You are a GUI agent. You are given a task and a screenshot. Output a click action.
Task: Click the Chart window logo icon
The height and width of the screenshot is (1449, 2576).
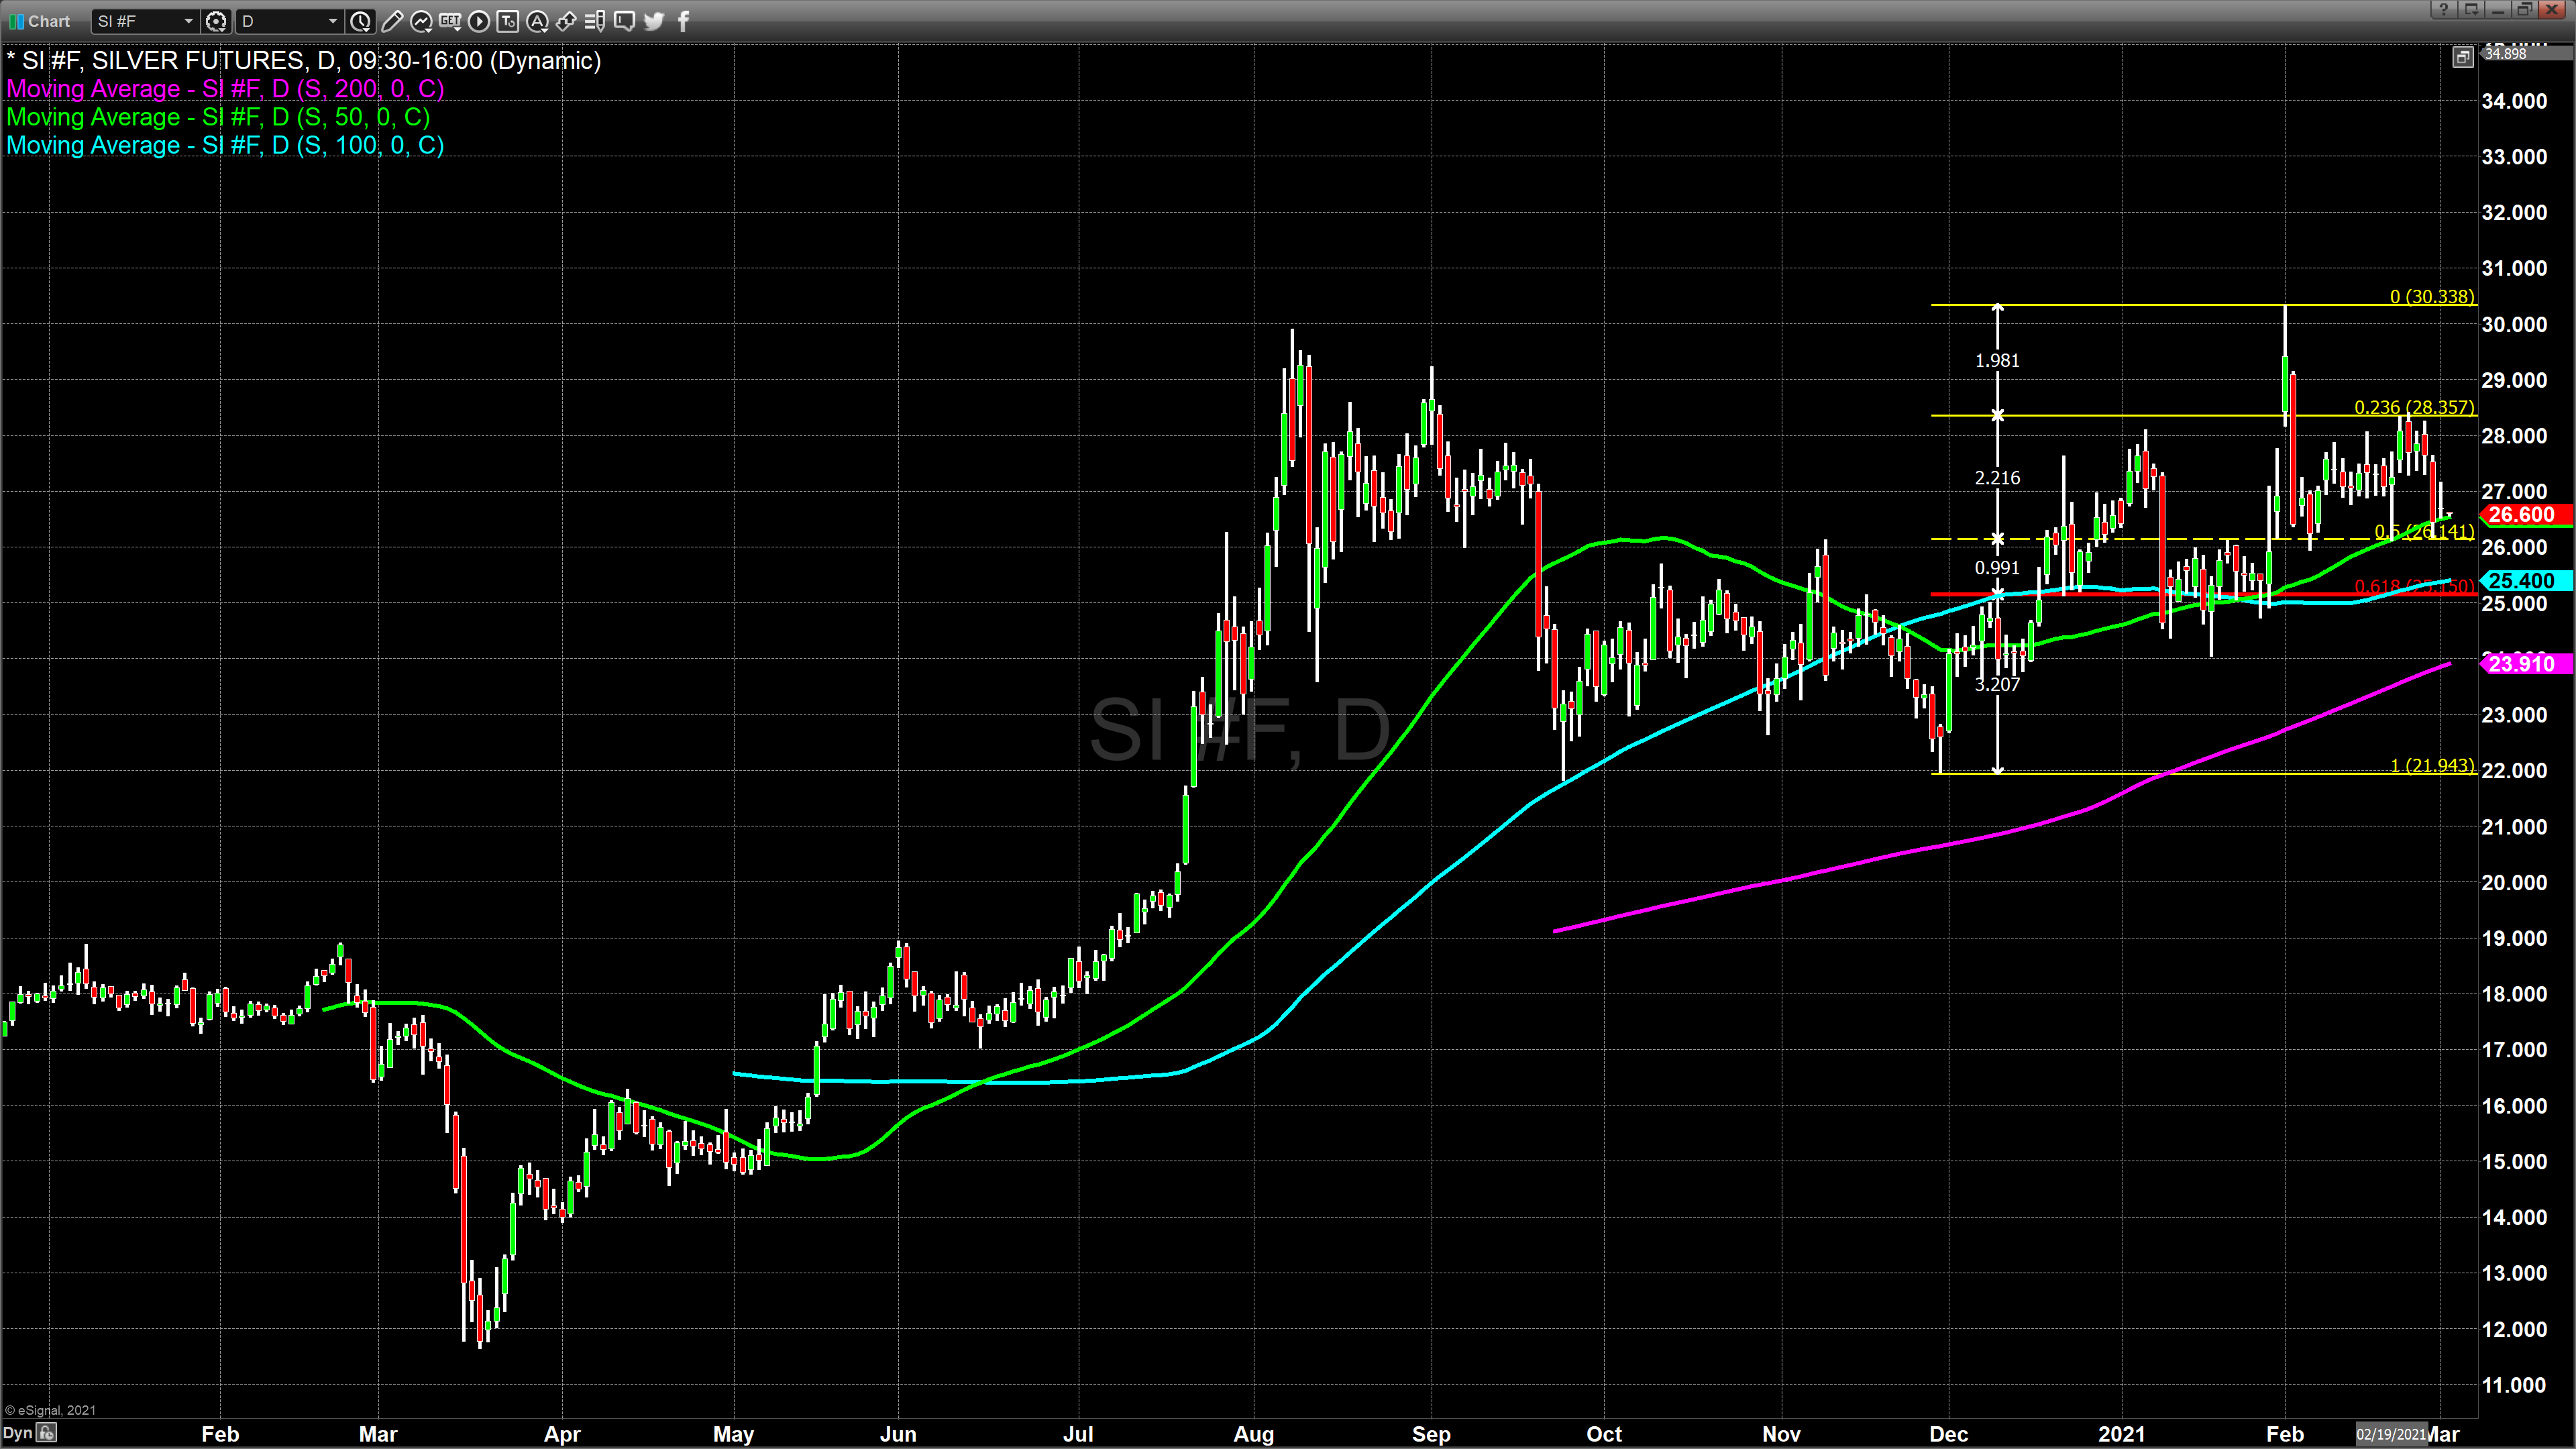pos(17,21)
